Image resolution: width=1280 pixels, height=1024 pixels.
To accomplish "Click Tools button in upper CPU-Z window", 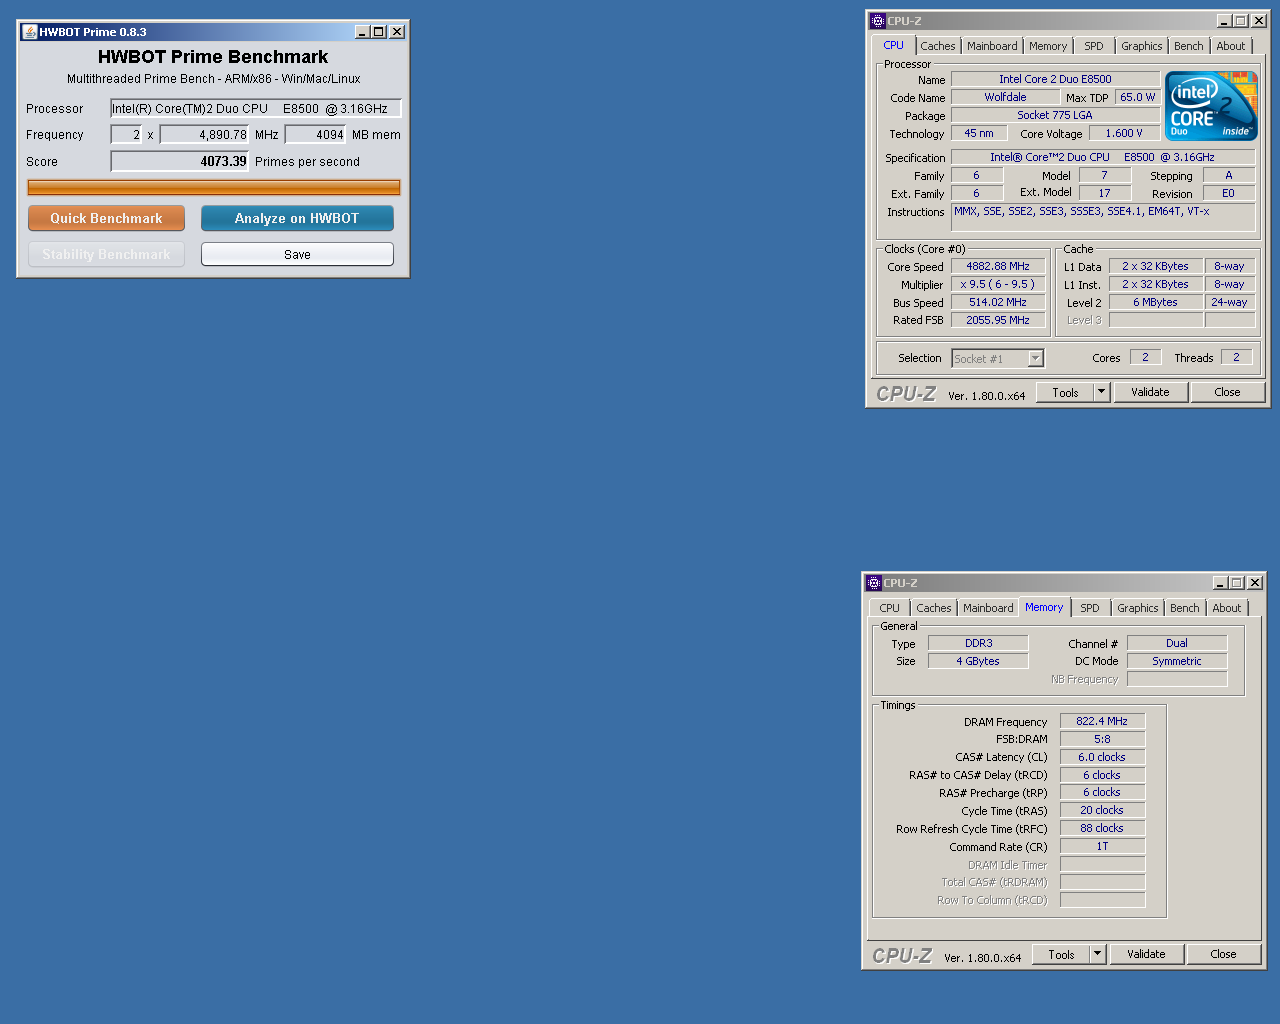I will pyautogui.click(x=1065, y=392).
